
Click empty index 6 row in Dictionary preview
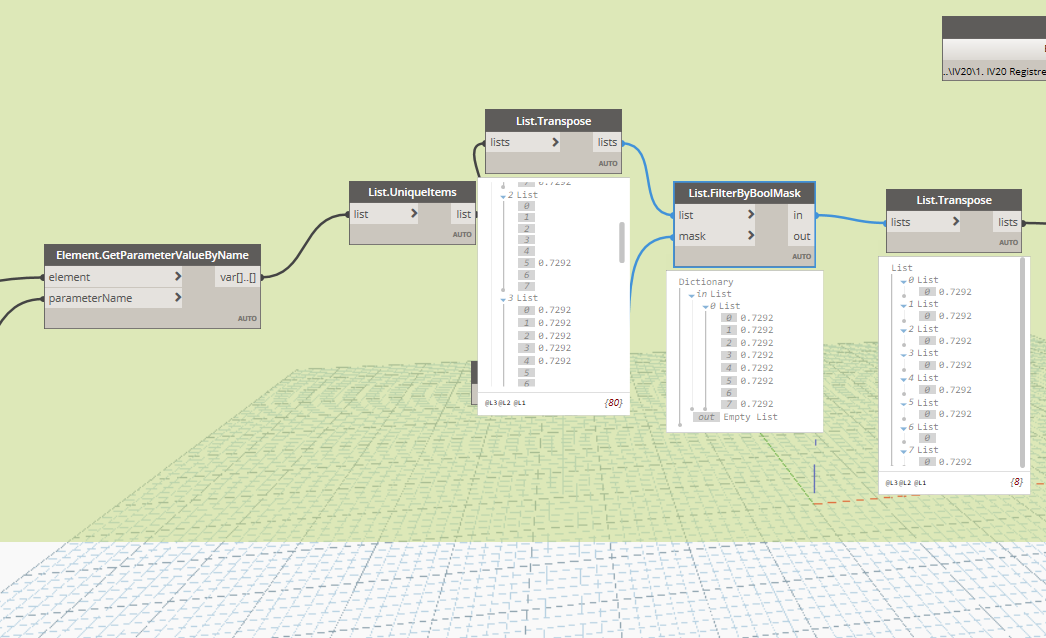coord(728,392)
